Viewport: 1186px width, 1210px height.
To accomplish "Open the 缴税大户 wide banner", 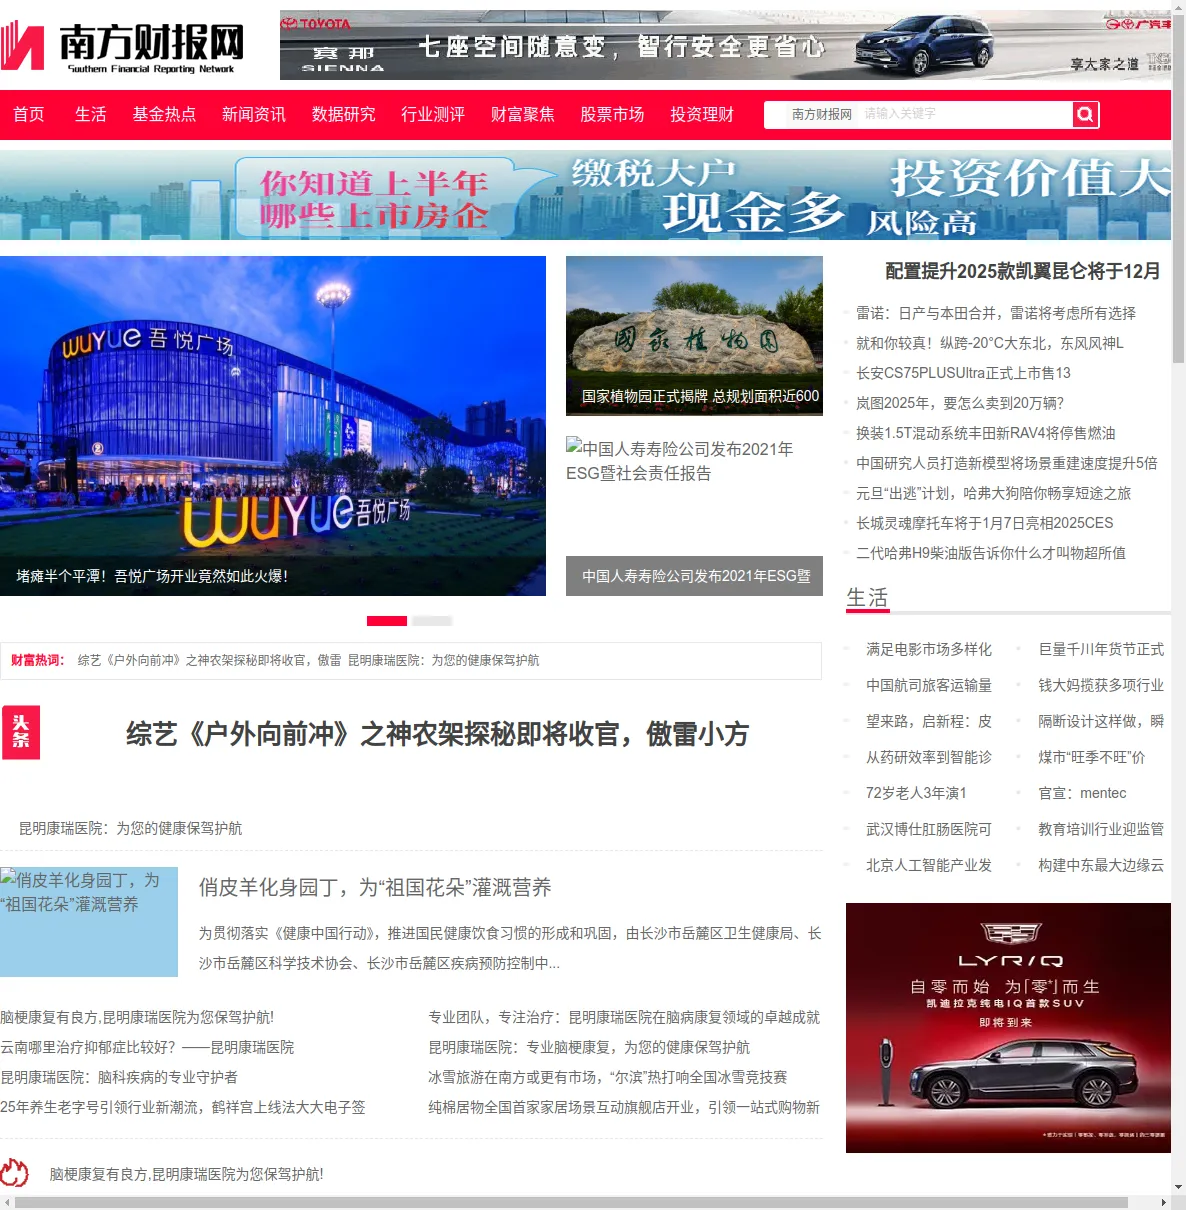I will coord(585,195).
